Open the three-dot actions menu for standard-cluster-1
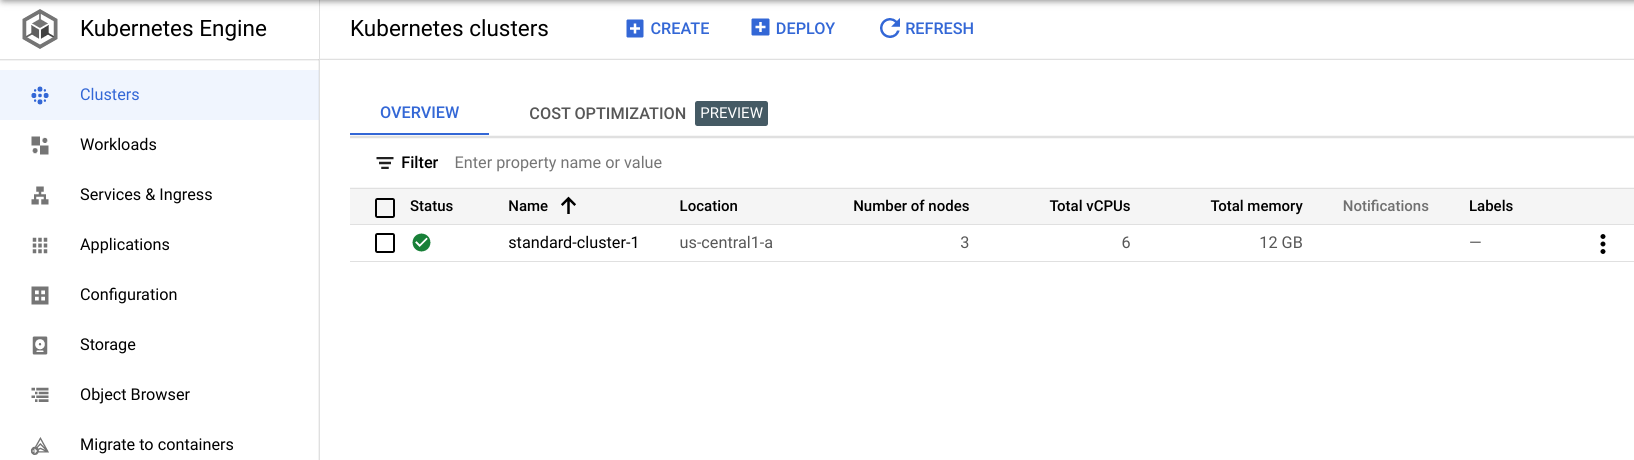 coord(1602,243)
